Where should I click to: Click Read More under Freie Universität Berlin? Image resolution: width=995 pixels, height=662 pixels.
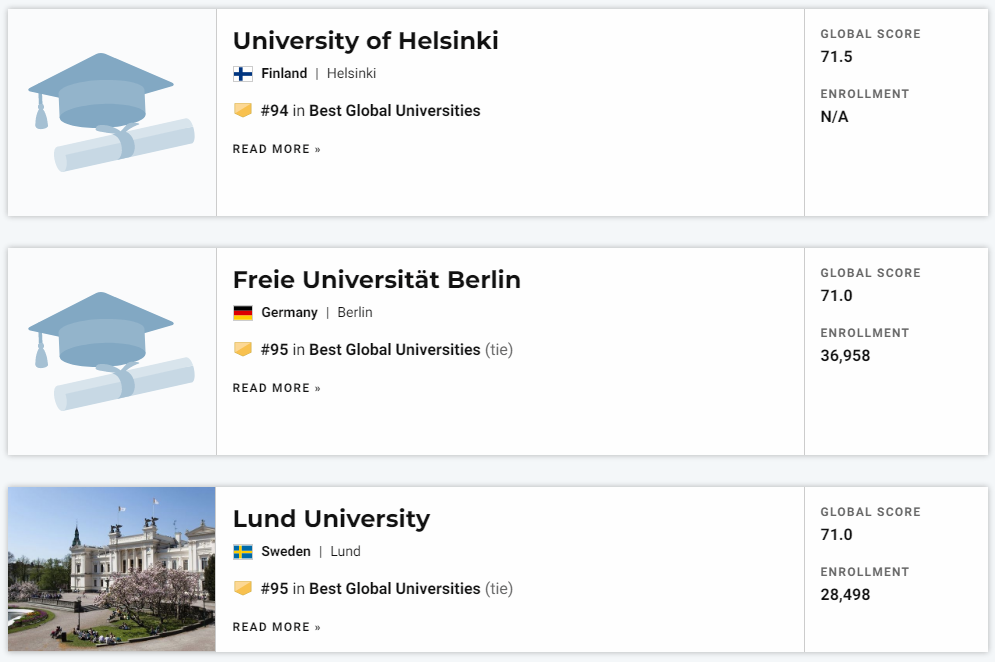tap(277, 388)
